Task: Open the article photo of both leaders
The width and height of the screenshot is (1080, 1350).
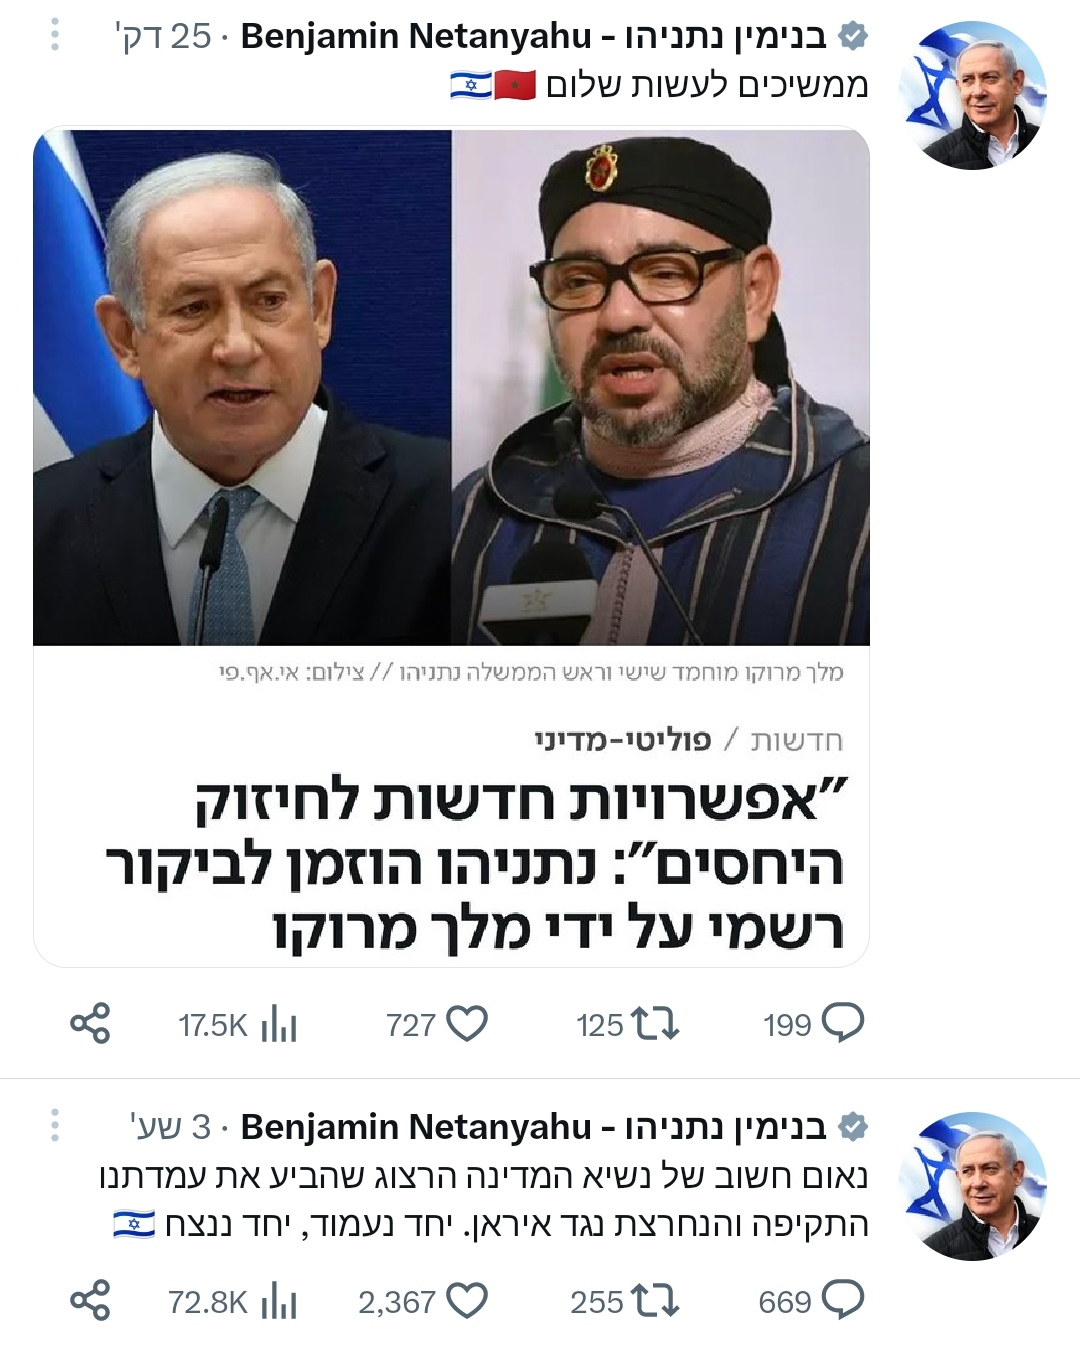Action: coord(451,388)
